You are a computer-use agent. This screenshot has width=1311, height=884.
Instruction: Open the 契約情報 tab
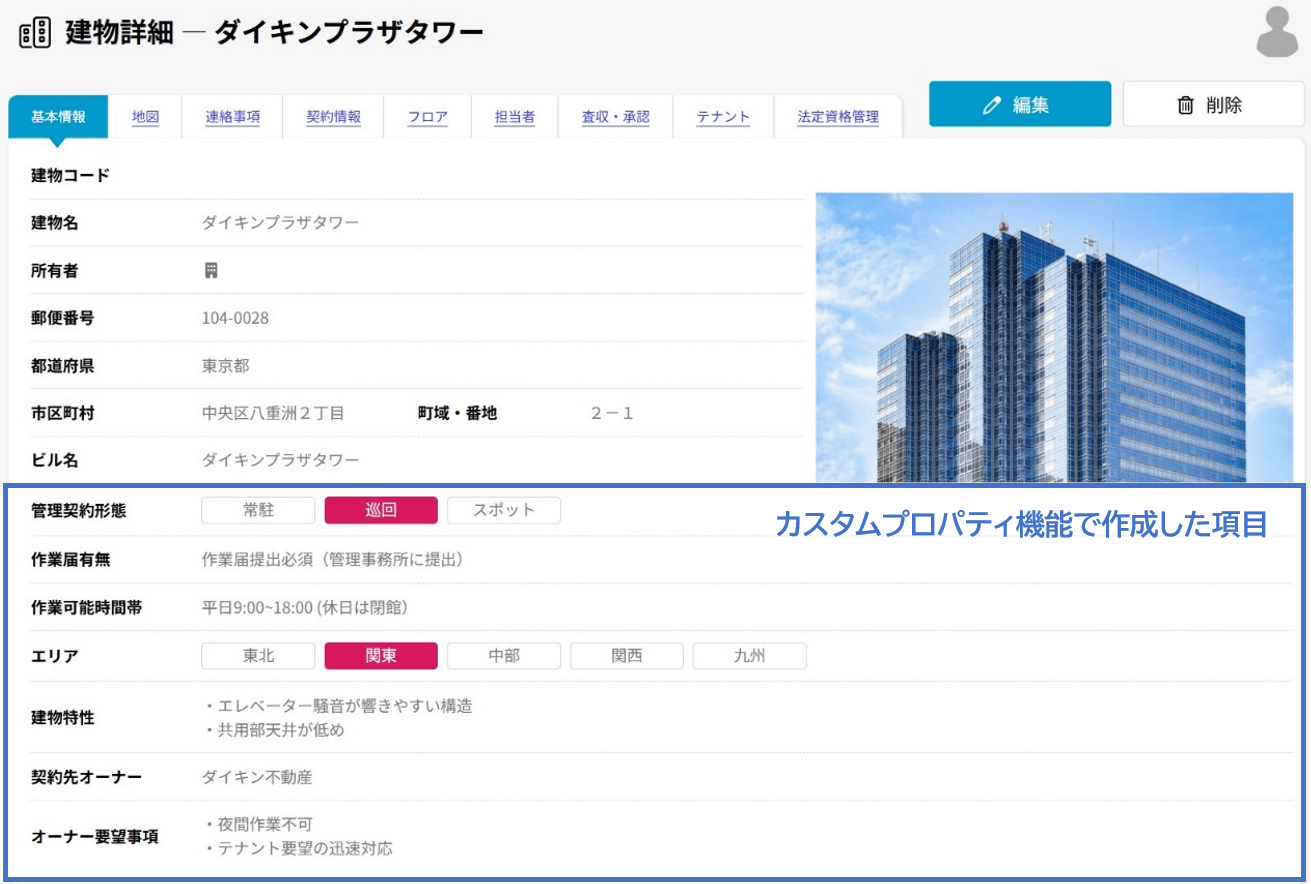[334, 117]
